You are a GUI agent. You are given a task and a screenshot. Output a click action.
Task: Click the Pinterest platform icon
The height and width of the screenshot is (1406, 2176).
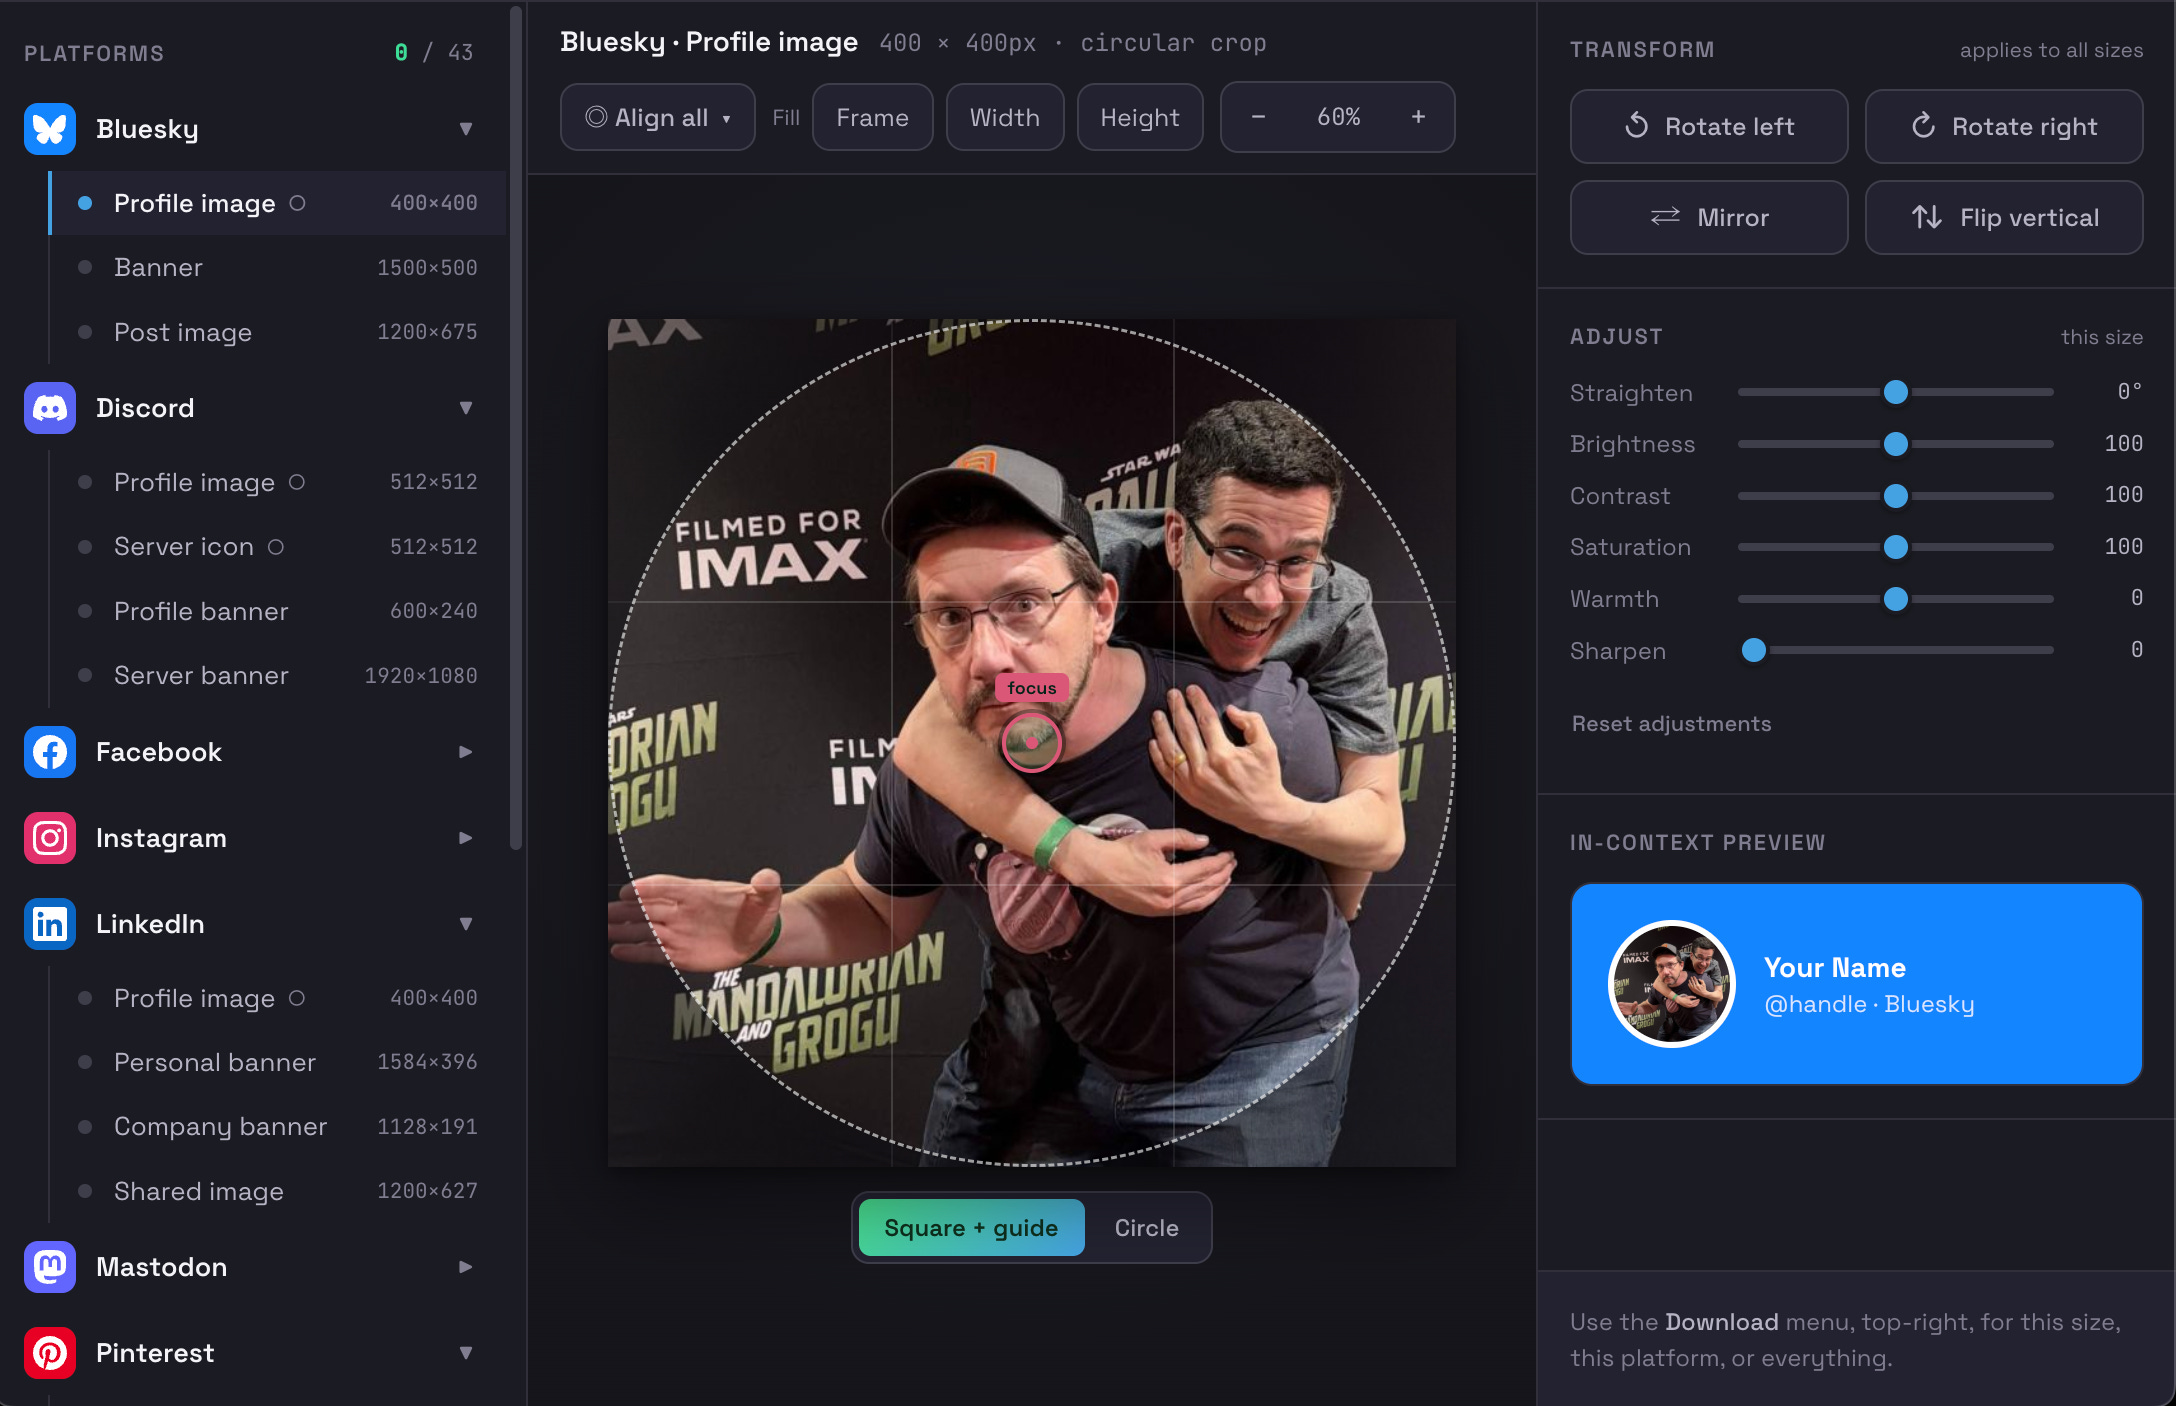pyautogui.click(x=50, y=1353)
